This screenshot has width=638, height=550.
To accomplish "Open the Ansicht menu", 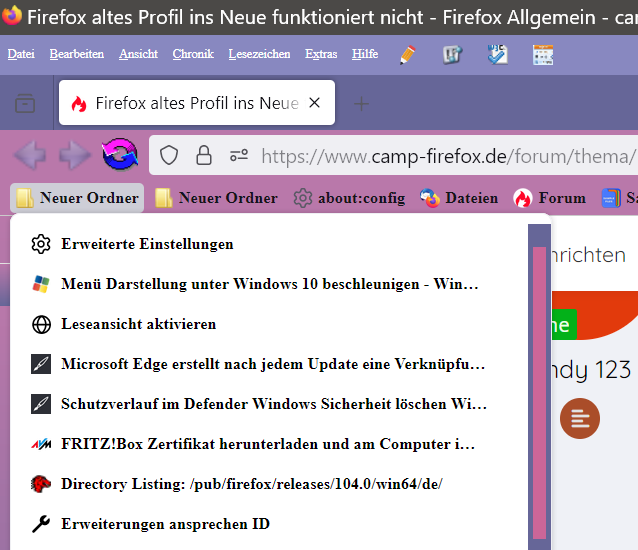I will (x=138, y=54).
